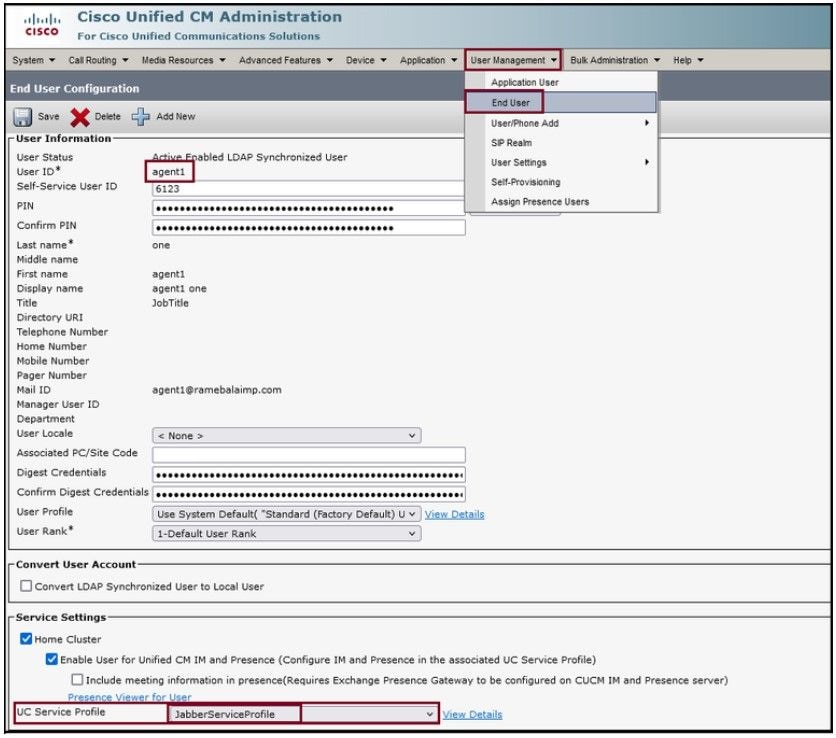Click the User Management menu

point(513,60)
